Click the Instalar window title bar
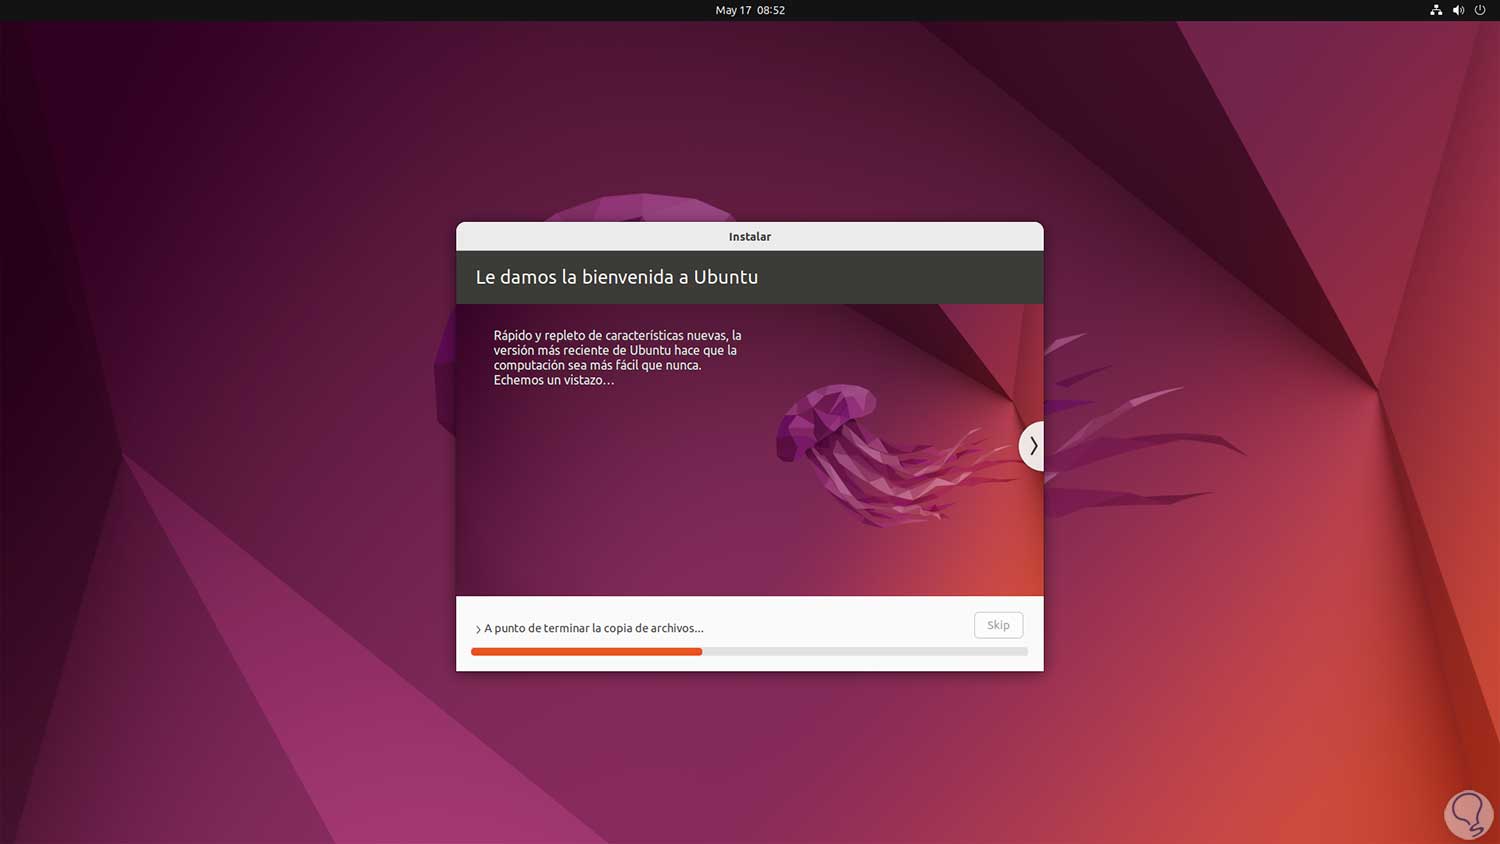The height and width of the screenshot is (844, 1500). [750, 237]
